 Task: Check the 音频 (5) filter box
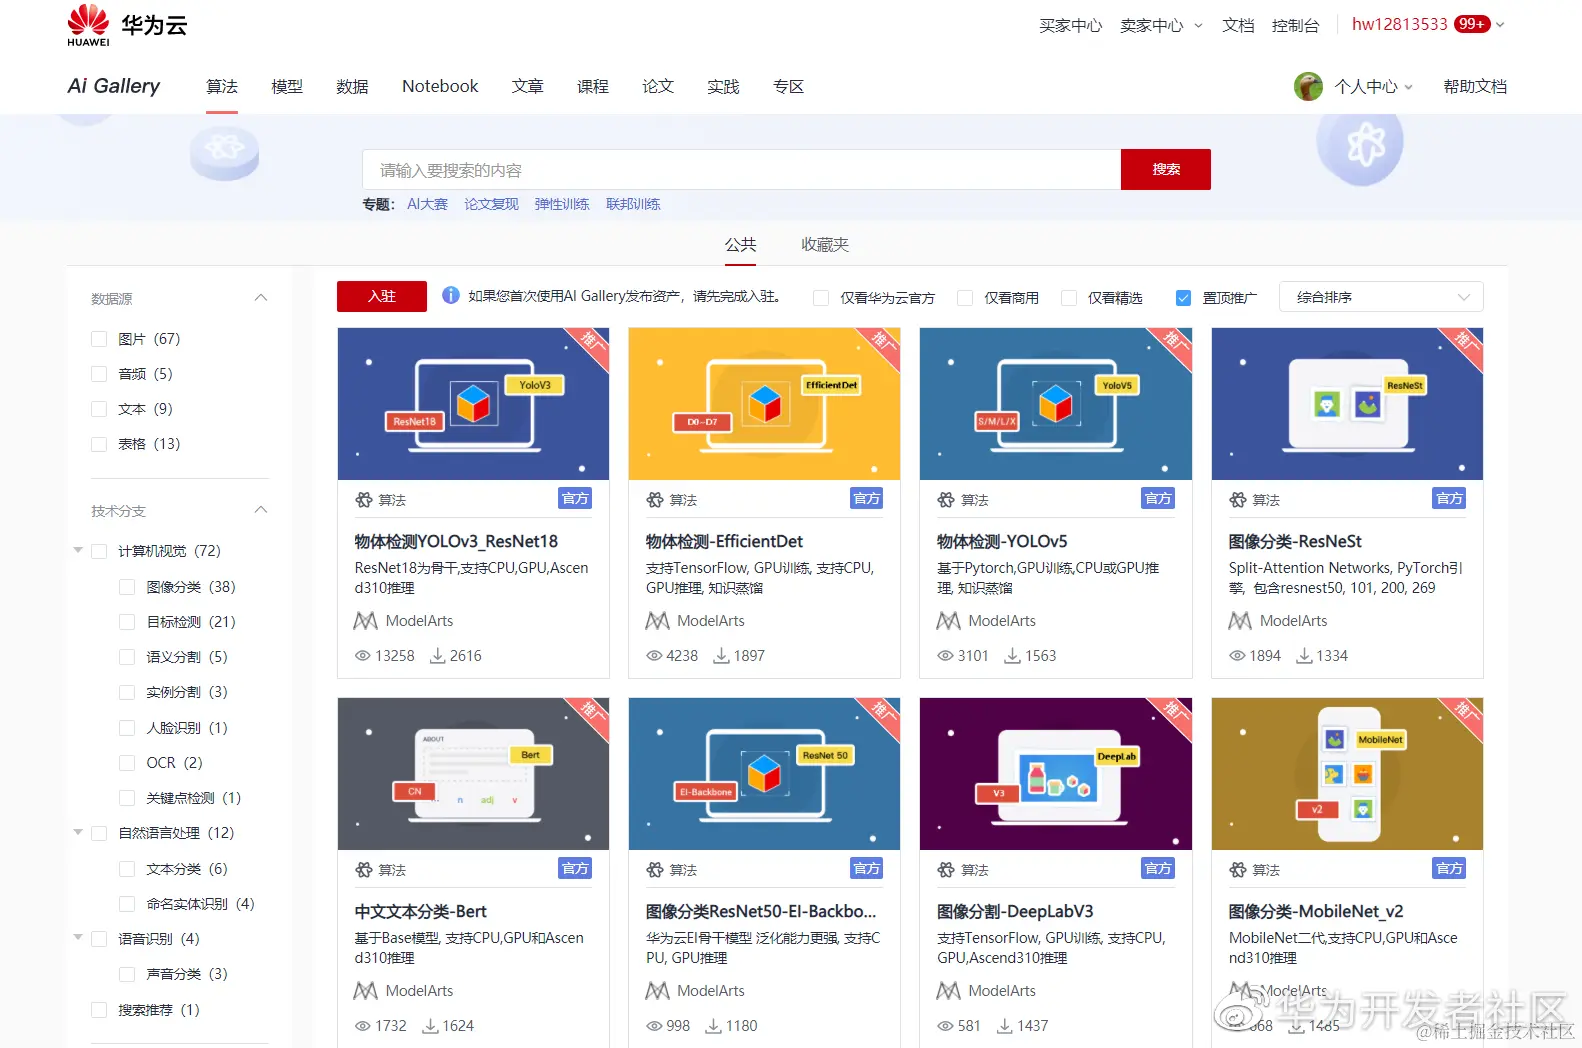[x=99, y=374]
